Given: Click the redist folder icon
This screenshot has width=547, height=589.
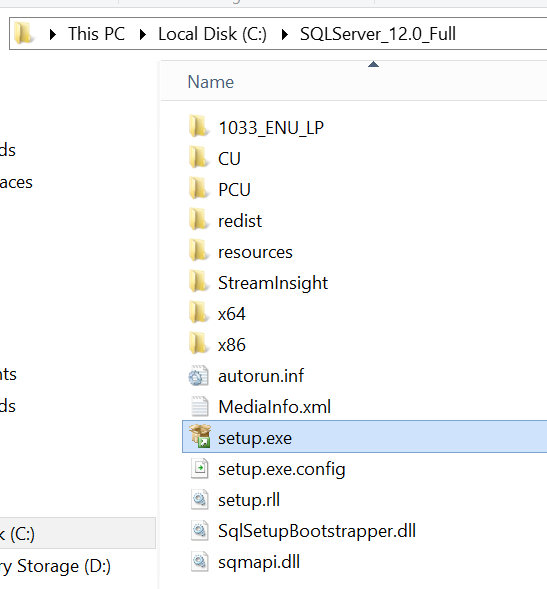Looking at the screenshot, I should [x=198, y=220].
